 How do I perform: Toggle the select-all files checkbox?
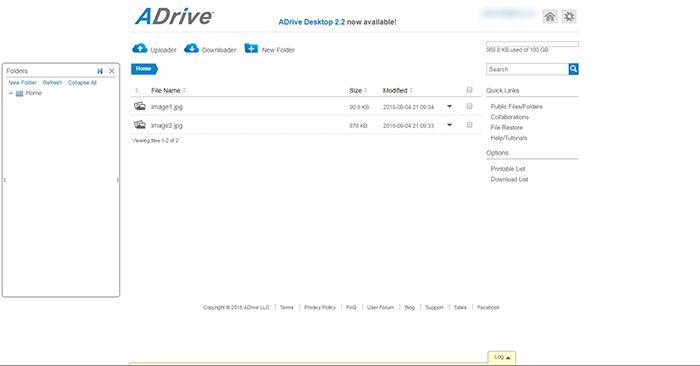point(469,90)
